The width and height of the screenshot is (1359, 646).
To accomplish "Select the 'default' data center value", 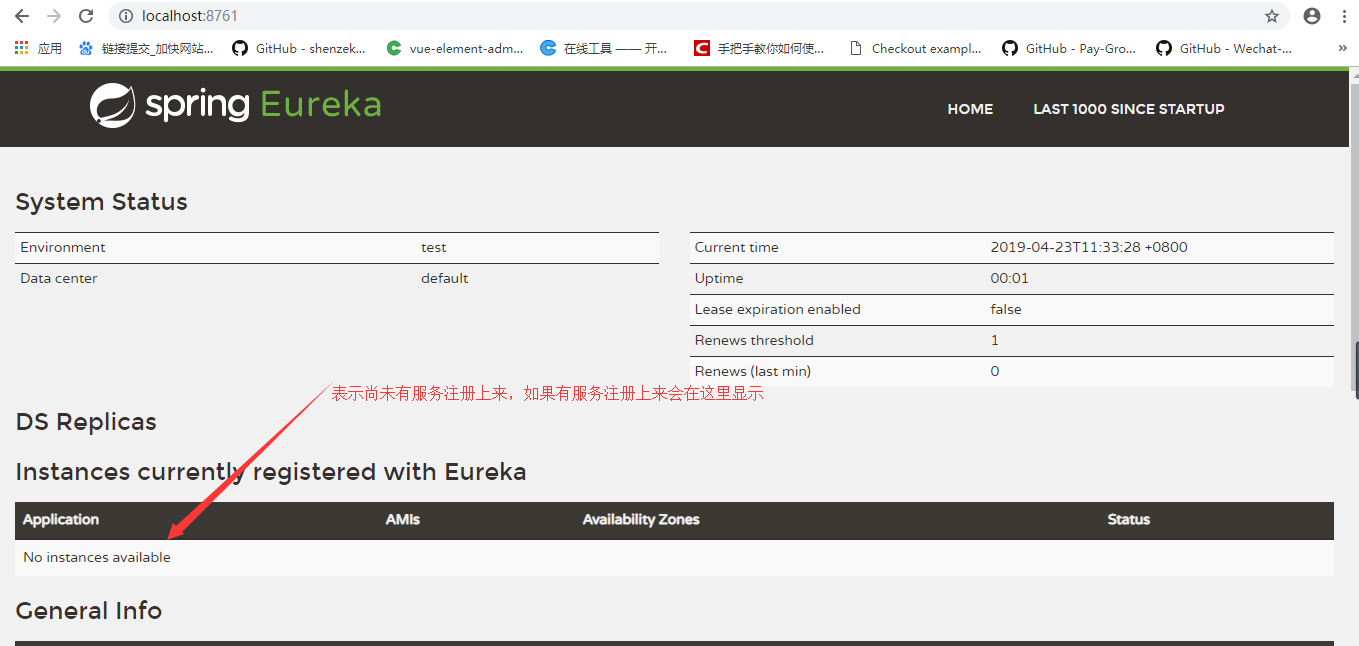I will click(445, 278).
